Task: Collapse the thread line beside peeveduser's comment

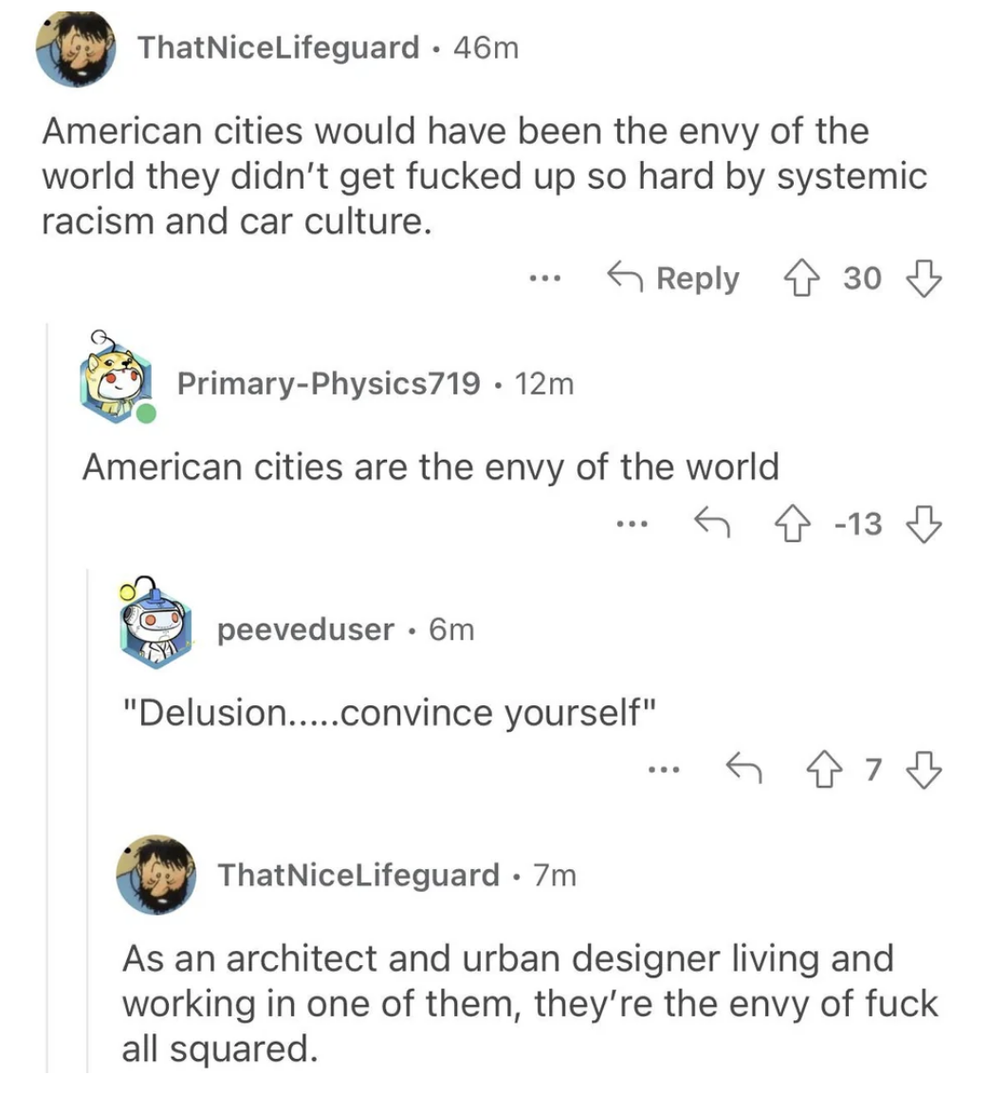Action: pos(88,820)
